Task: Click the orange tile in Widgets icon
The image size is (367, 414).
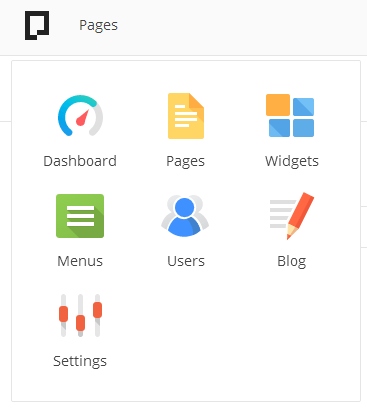Action: (278, 105)
